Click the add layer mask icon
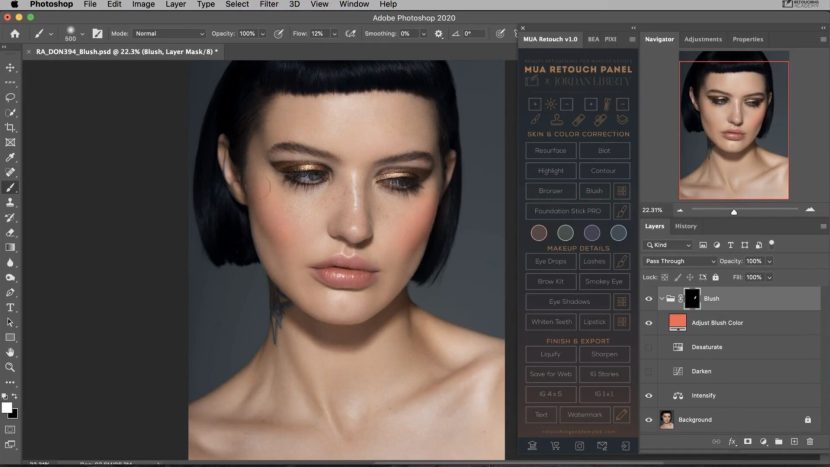 [x=747, y=441]
